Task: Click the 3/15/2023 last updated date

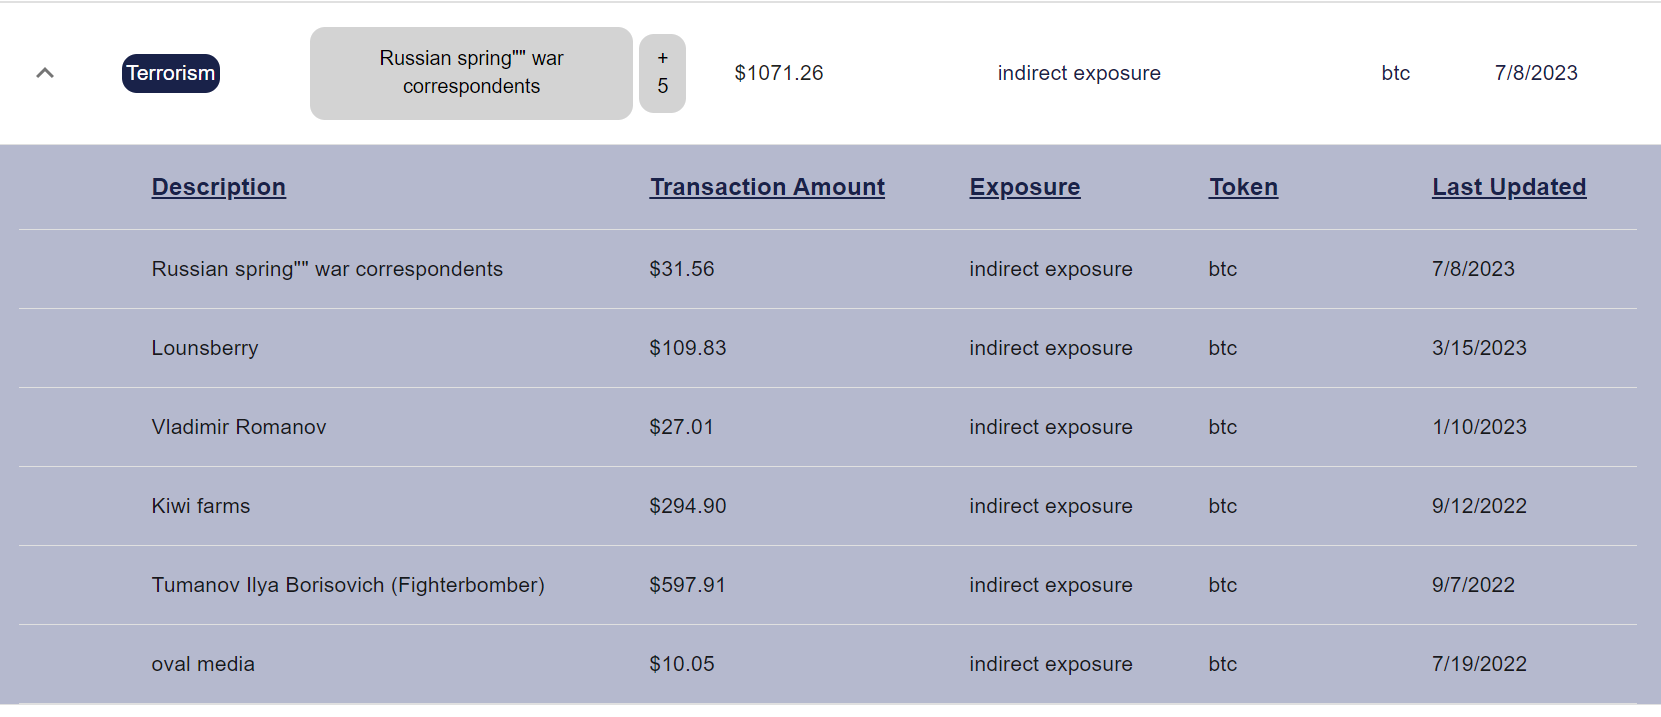Action: pos(1479,348)
